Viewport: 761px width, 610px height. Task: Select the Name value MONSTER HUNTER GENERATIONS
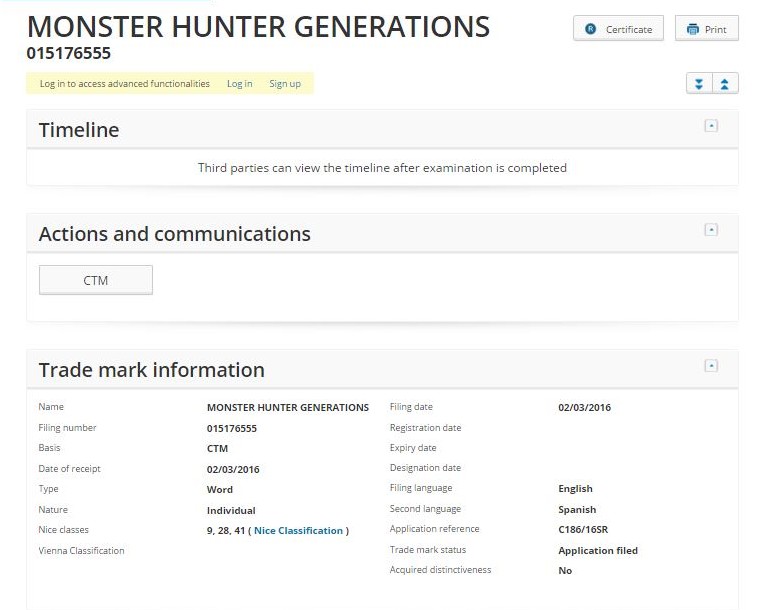click(x=288, y=408)
